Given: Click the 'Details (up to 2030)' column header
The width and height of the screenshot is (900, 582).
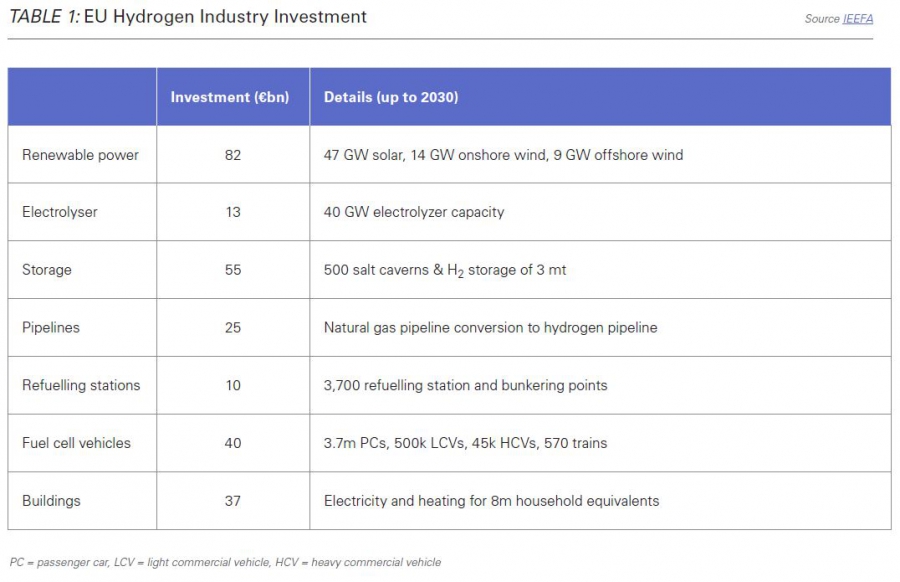Looking at the screenshot, I should pyautogui.click(x=391, y=97).
